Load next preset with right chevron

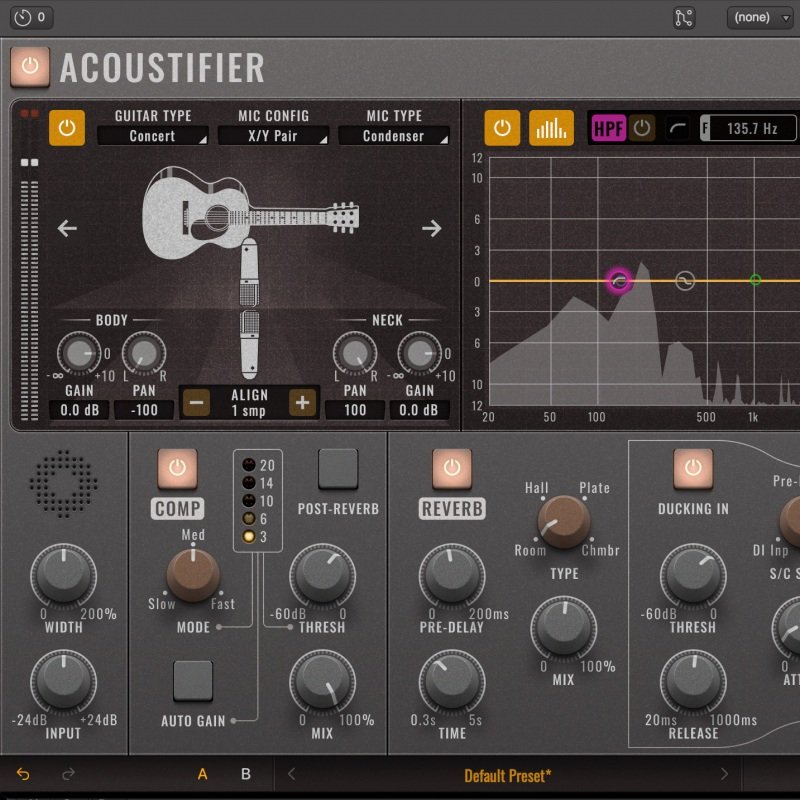click(x=724, y=774)
